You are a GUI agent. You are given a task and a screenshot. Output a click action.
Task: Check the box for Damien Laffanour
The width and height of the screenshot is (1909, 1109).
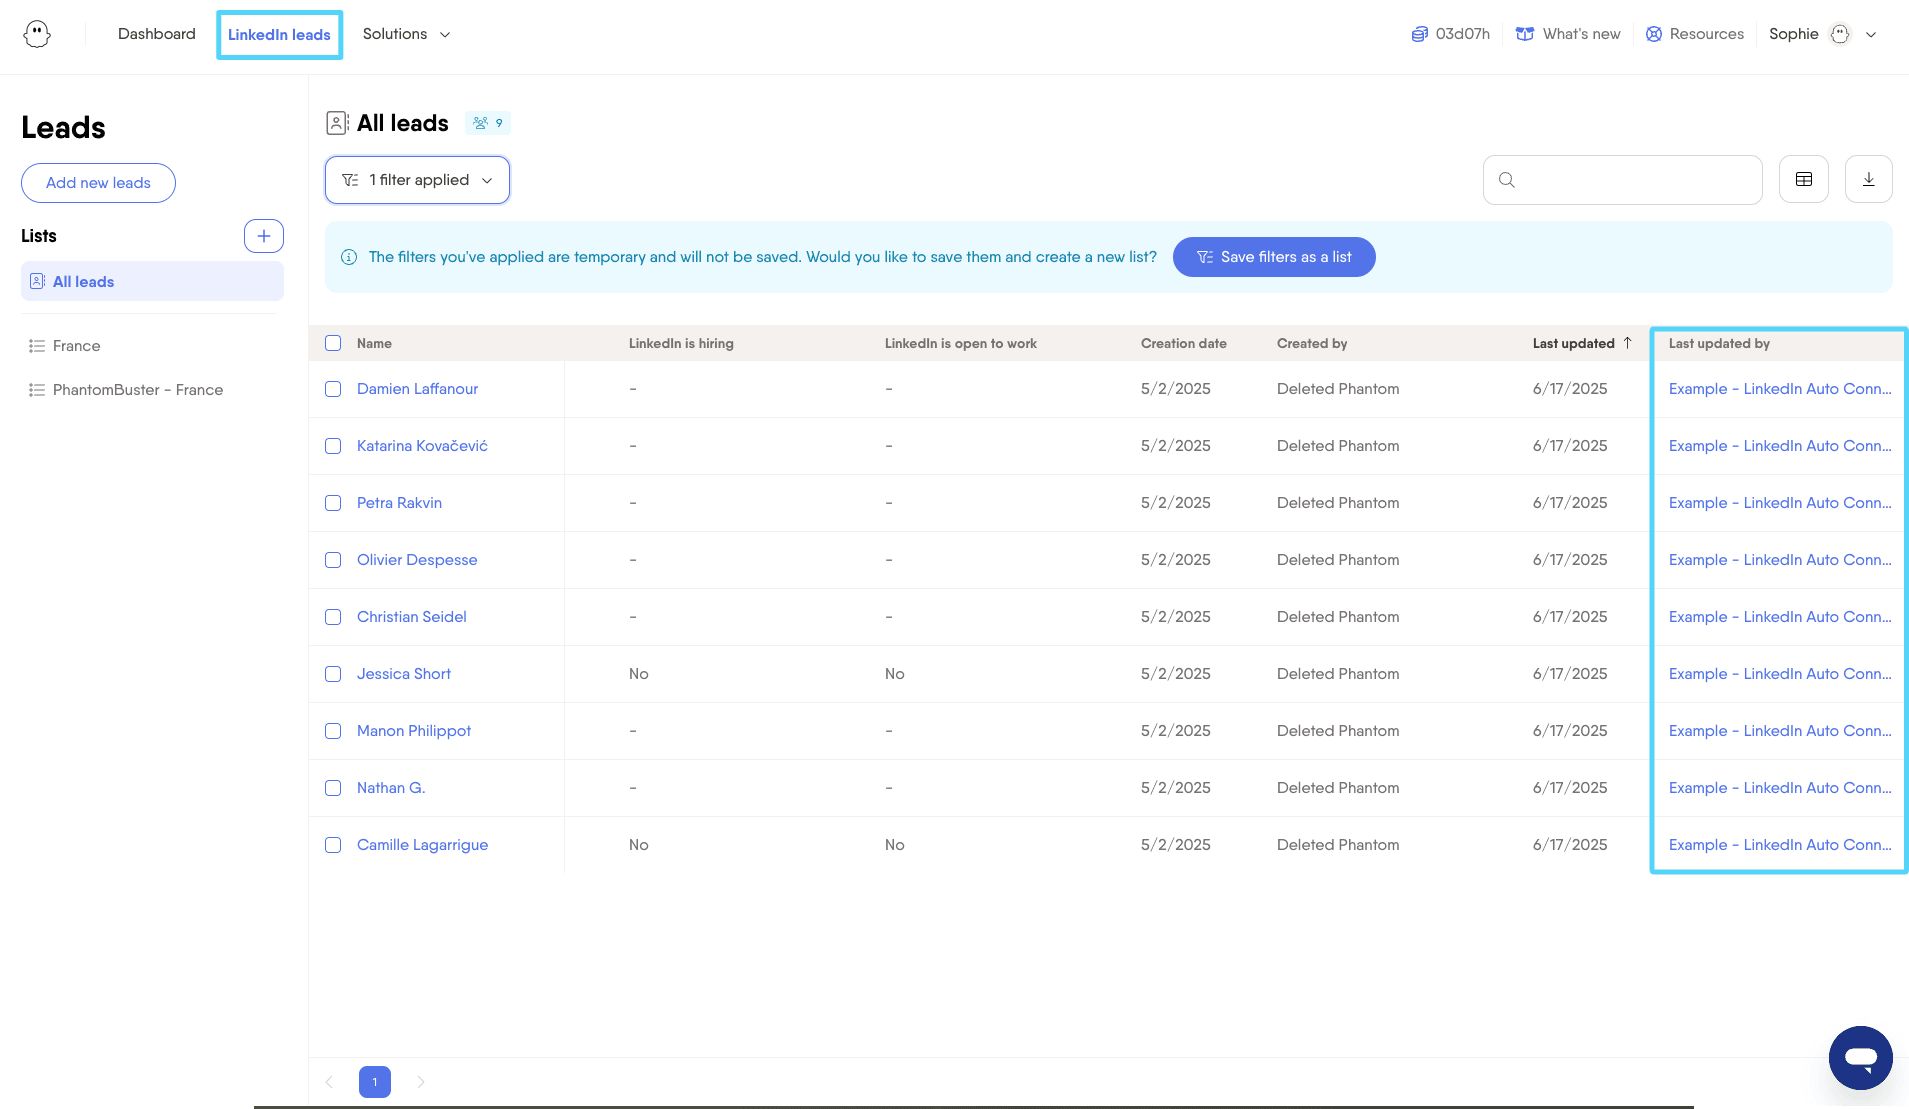coord(333,389)
